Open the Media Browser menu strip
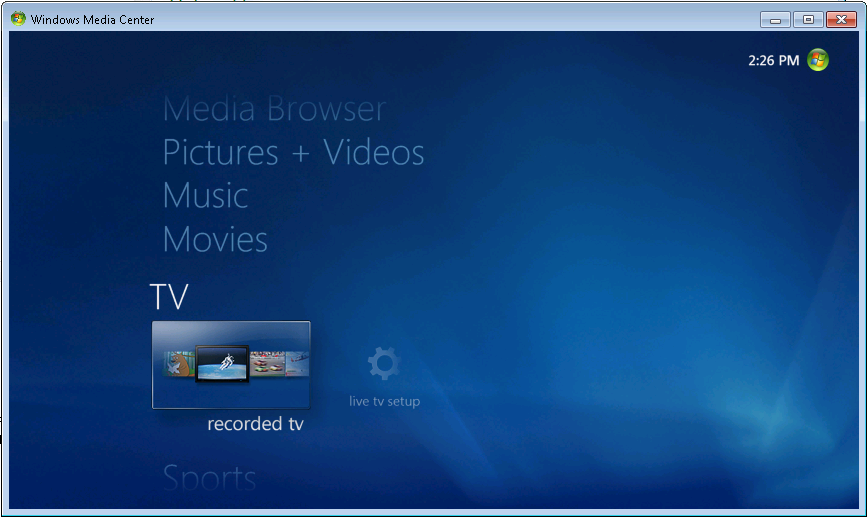867x517 pixels. pyautogui.click(x=274, y=108)
